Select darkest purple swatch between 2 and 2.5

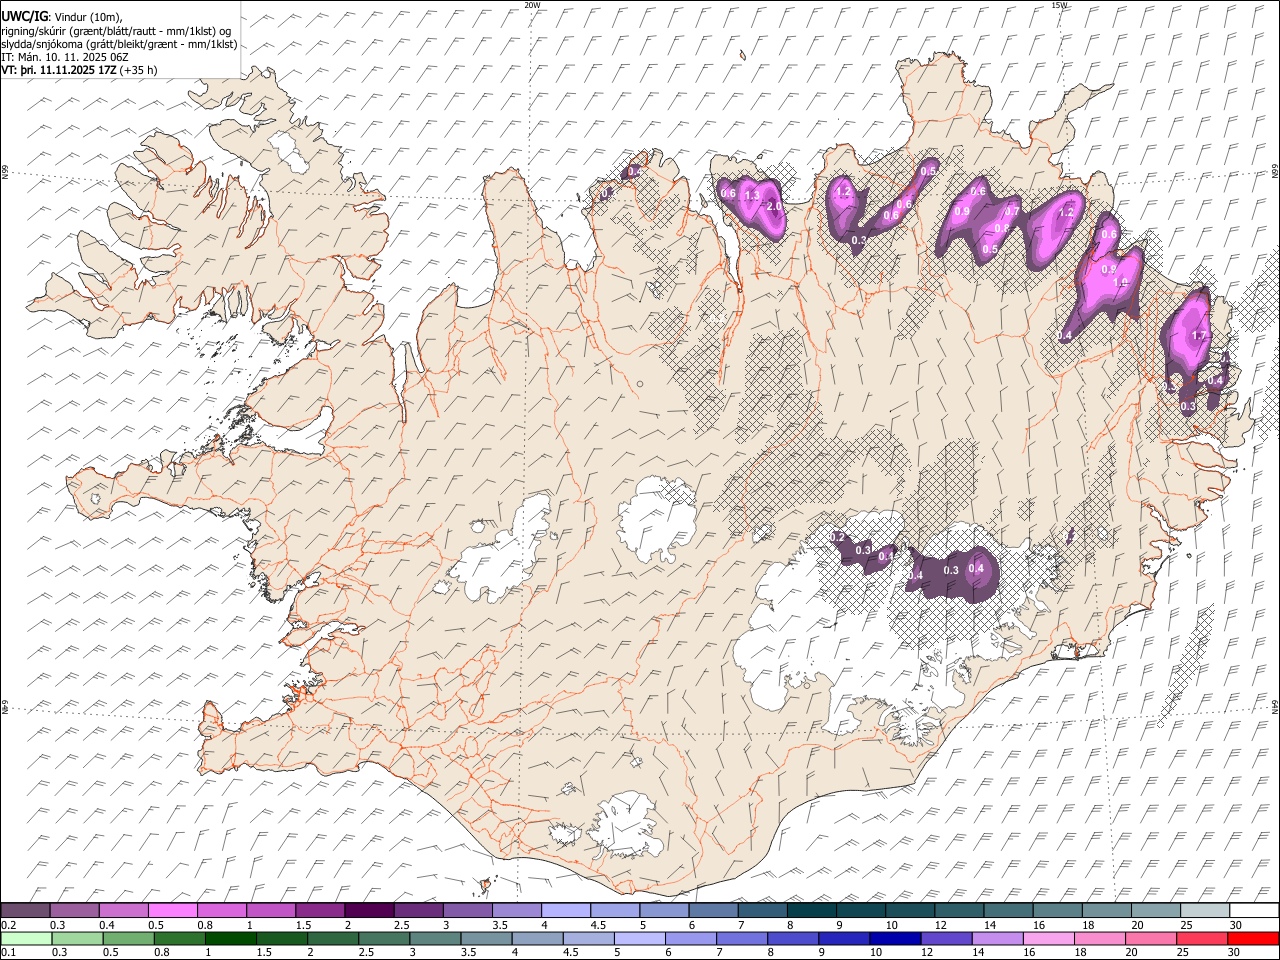(x=369, y=911)
